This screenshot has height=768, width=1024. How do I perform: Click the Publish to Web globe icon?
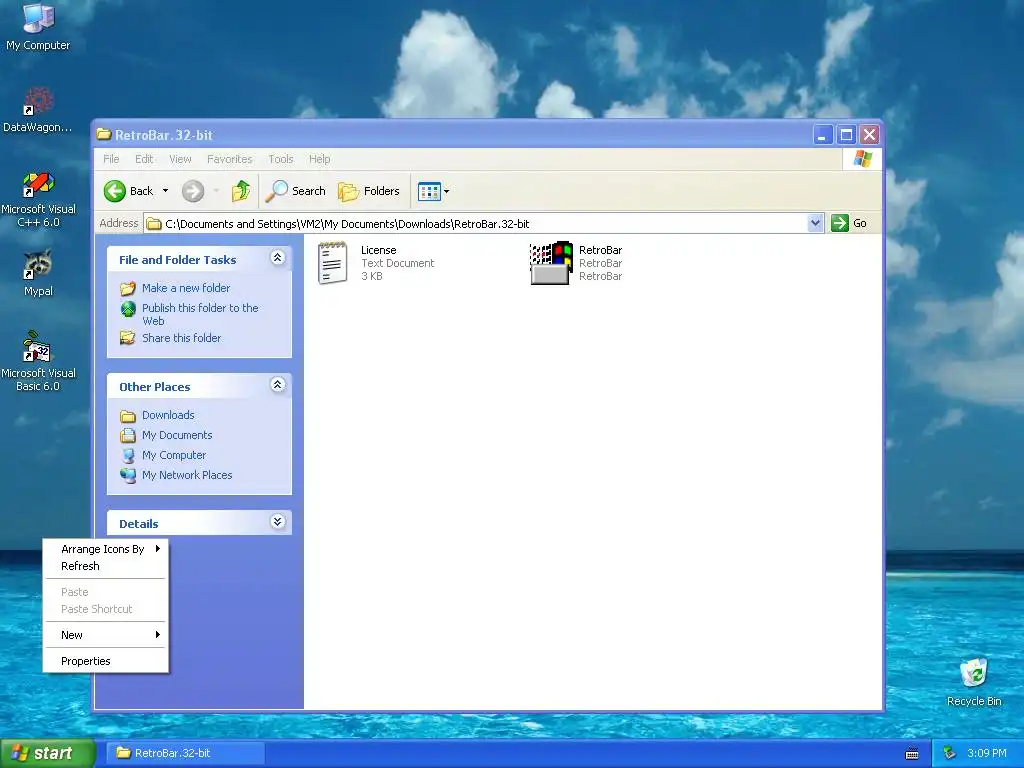[128, 309]
